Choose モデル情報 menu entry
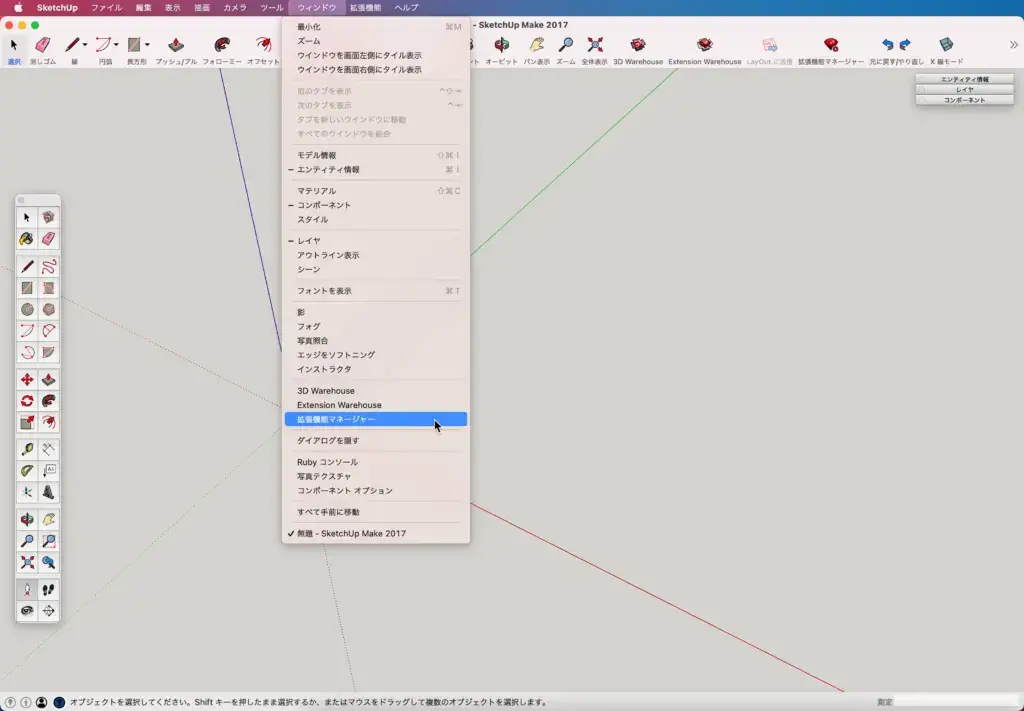The width and height of the screenshot is (1024, 711). pos(376,155)
